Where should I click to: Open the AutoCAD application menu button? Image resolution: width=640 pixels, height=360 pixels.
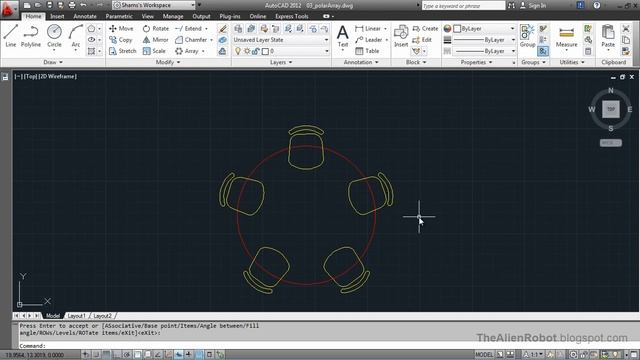coord(8,9)
